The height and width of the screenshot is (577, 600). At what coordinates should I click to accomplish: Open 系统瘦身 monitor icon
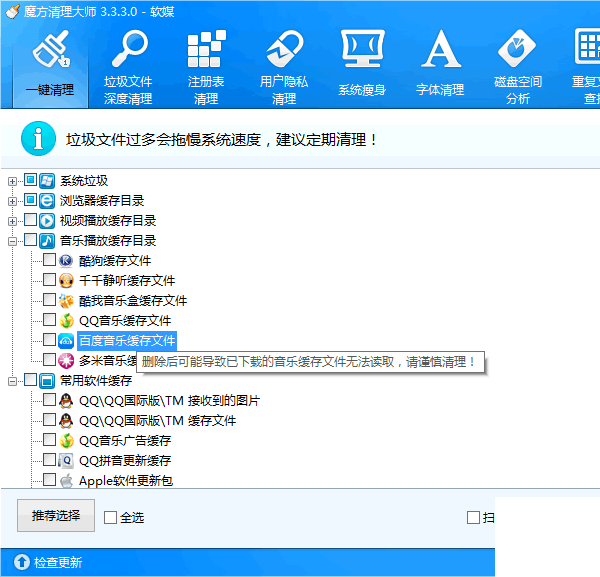point(363,49)
